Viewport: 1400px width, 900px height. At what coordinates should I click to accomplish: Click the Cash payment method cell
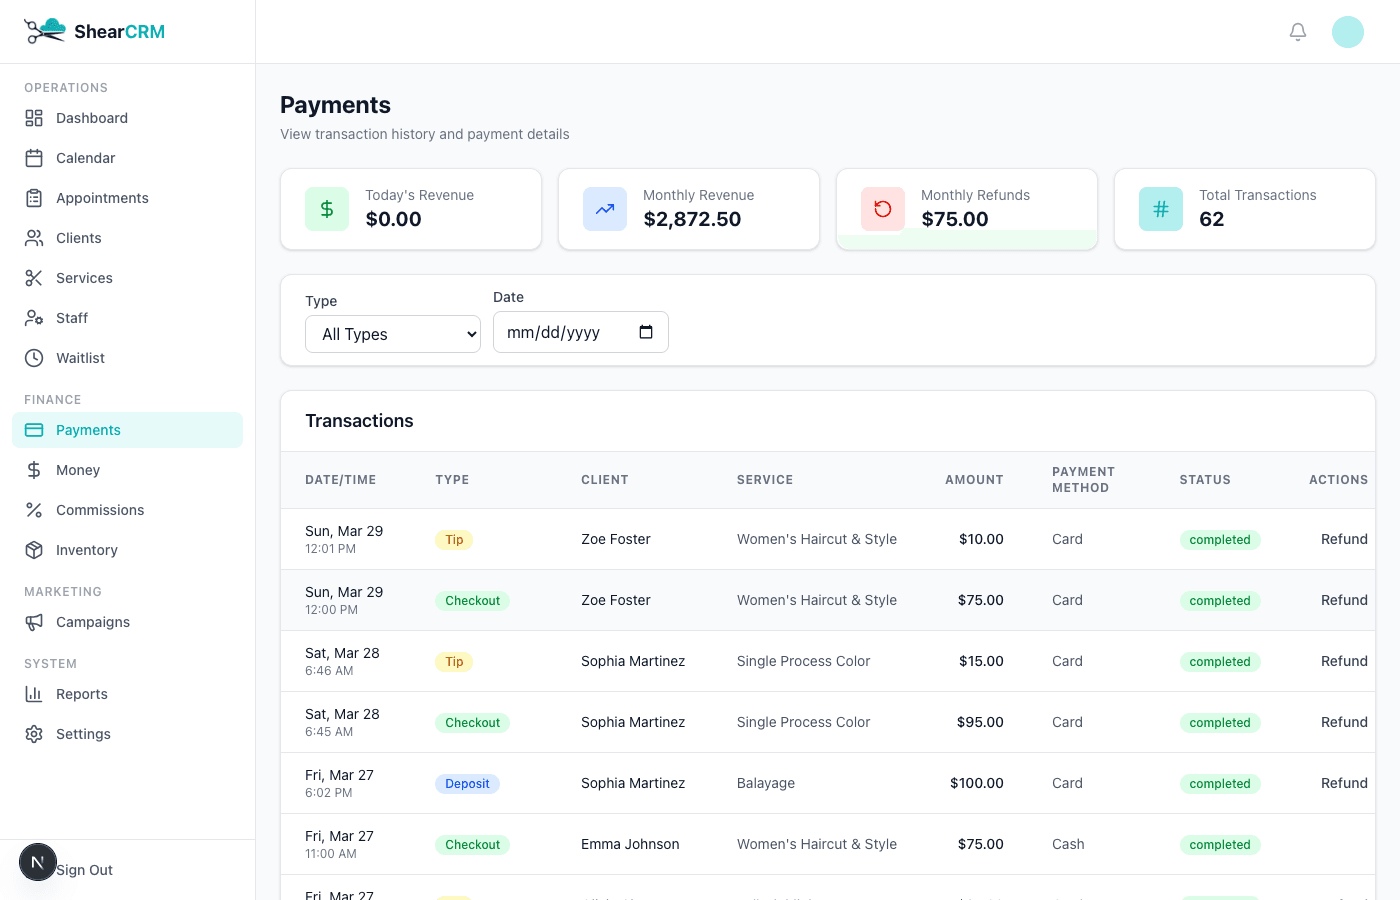[1068, 844]
